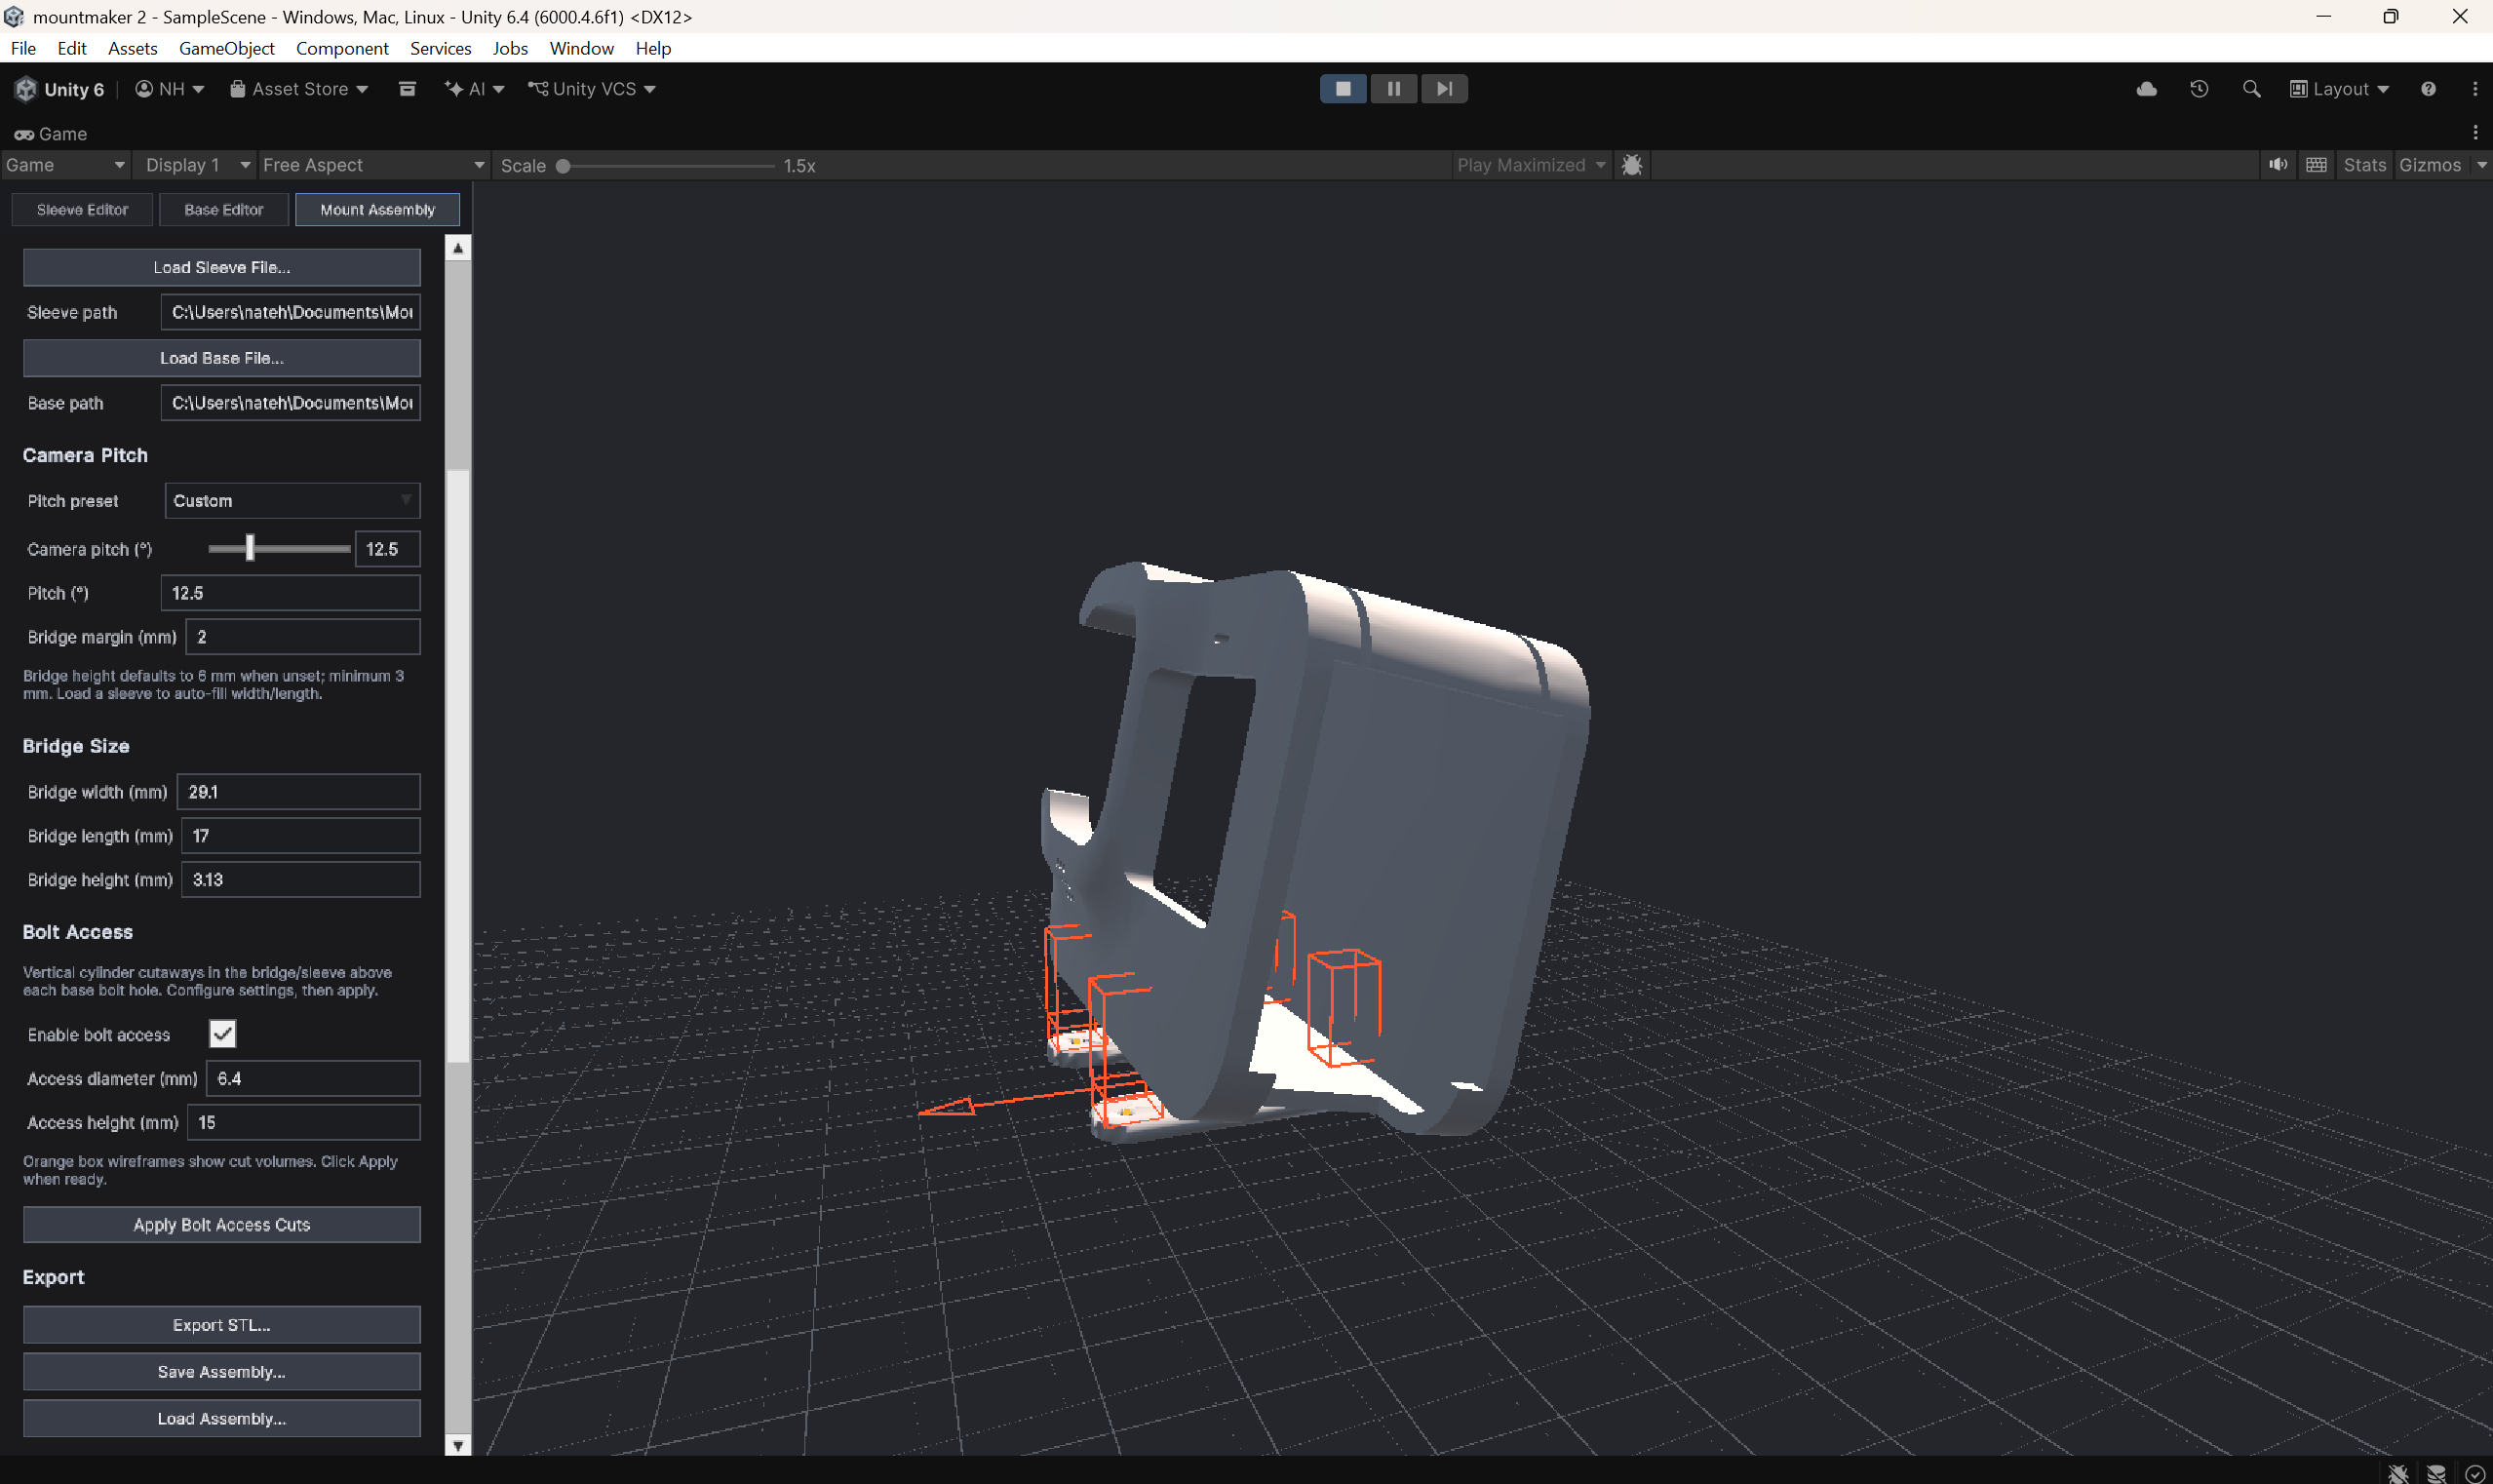
Task: Open main toolbar overflow kebab menu
Action: coord(2475,89)
